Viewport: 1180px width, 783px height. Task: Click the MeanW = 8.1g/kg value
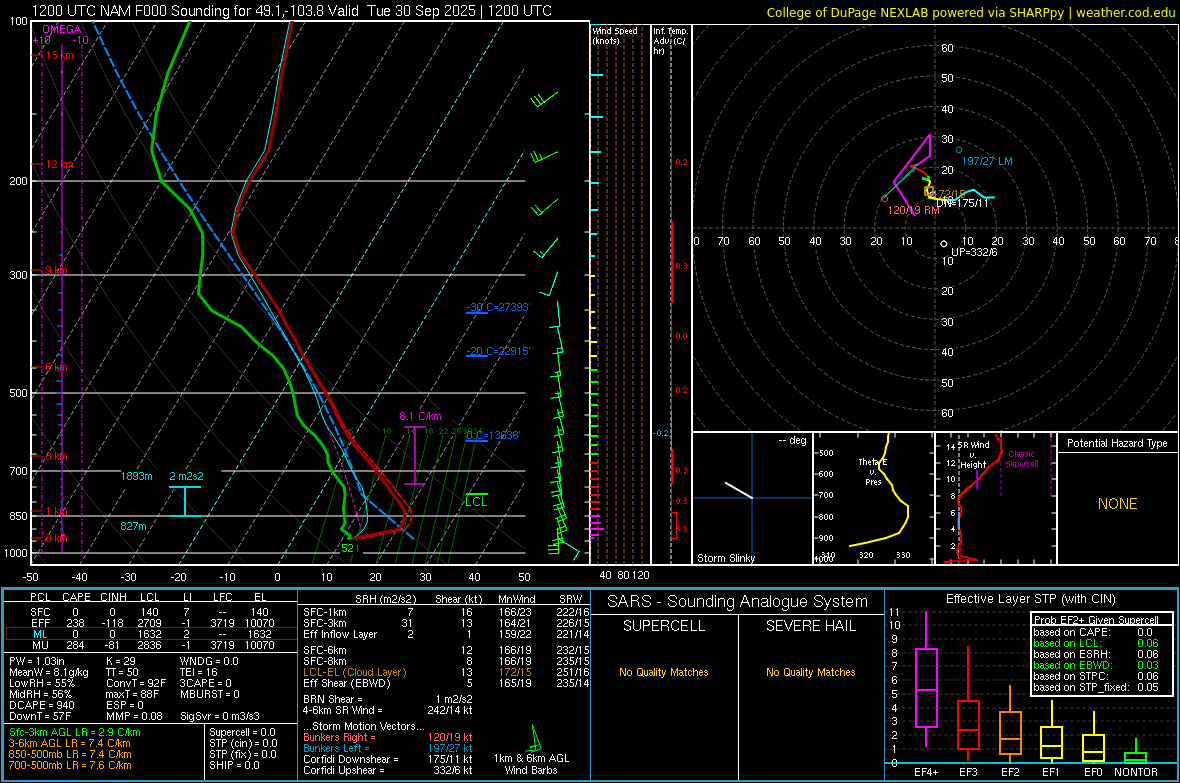49,672
